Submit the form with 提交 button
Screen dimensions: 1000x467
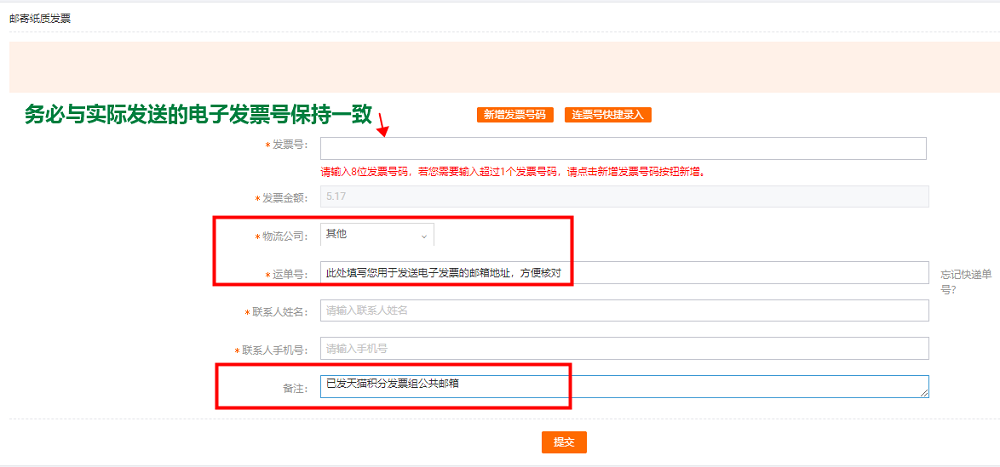point(564,442)
